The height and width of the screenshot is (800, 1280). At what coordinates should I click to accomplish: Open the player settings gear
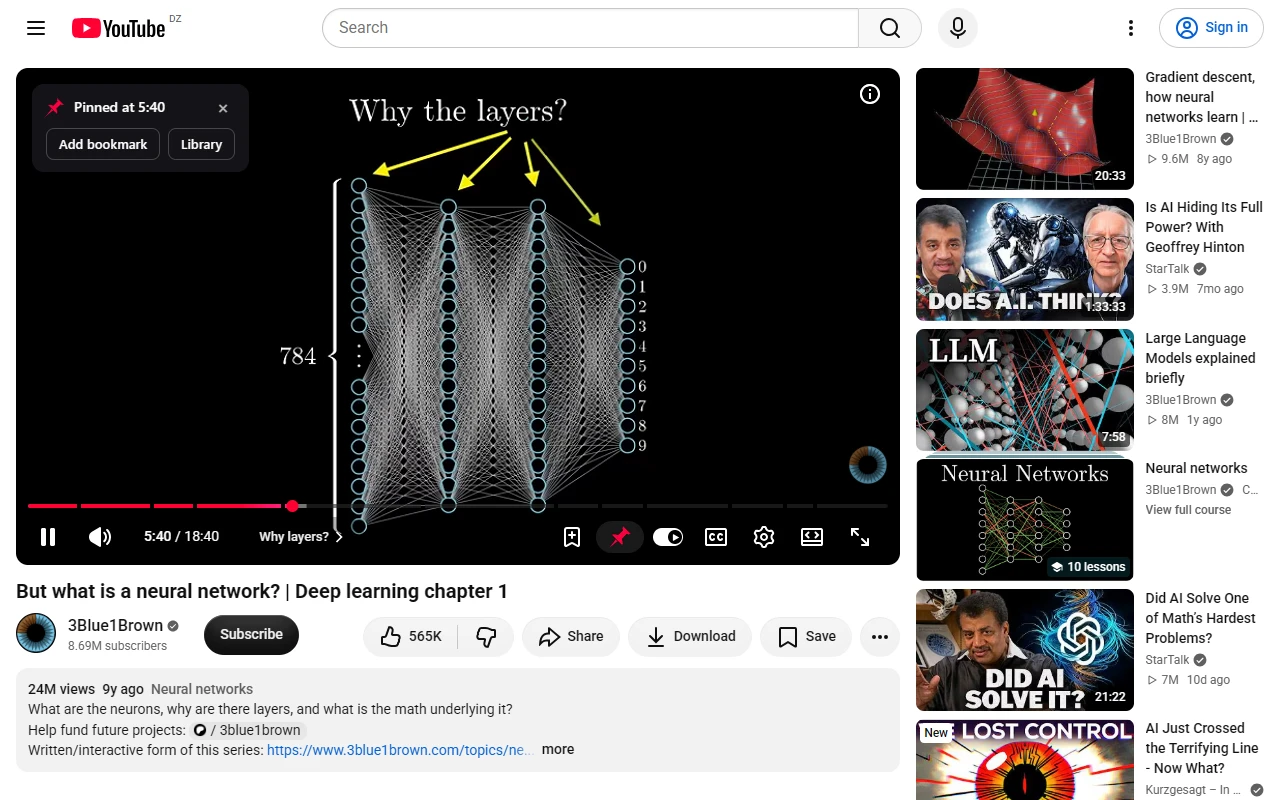coord(764,537)
